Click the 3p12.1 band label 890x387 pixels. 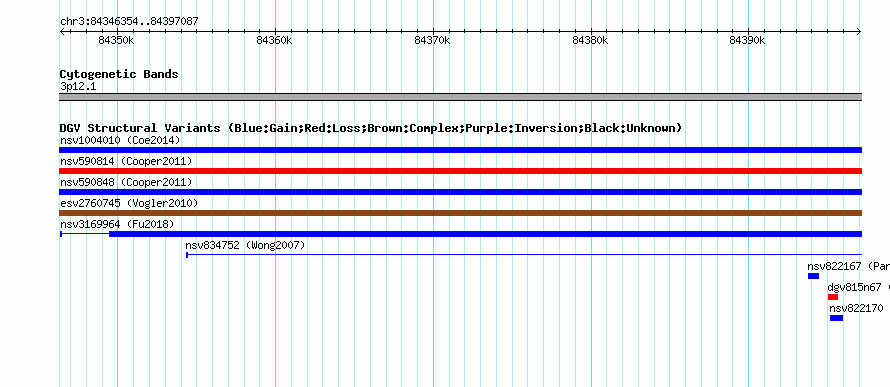(78, 86)
